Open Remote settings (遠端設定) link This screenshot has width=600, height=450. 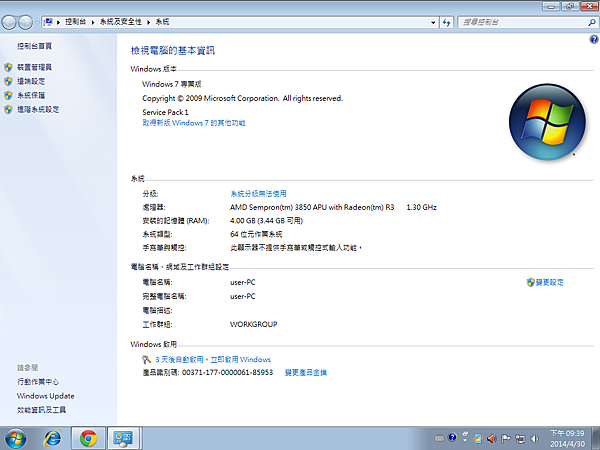31,81
